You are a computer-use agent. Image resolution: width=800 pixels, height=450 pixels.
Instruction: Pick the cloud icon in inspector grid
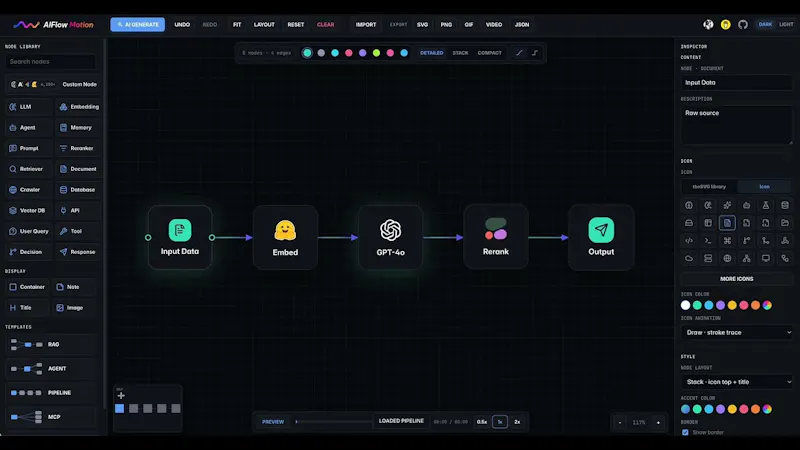point(689,258)
